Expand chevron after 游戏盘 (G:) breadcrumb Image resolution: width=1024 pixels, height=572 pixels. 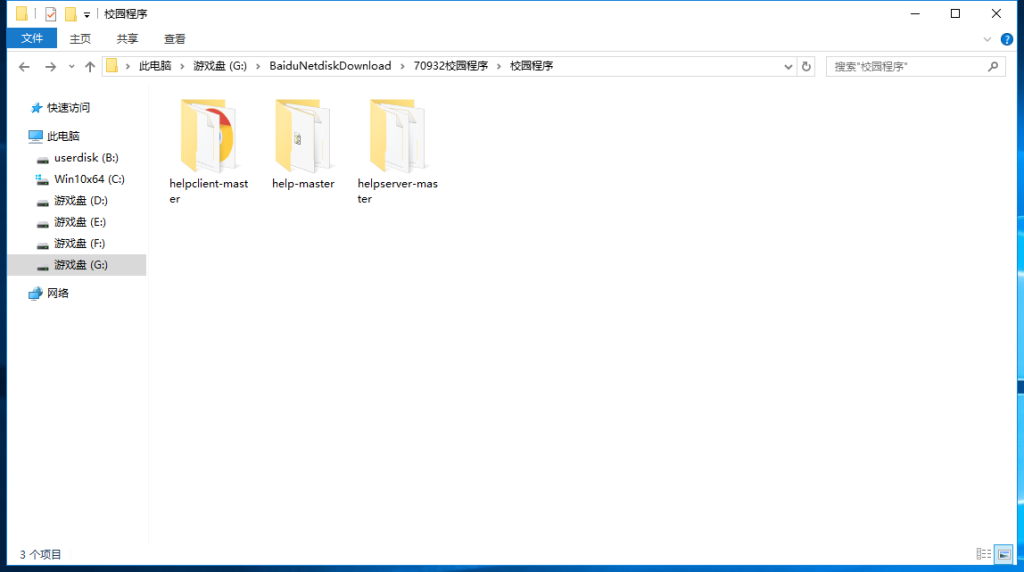[258, 66]
